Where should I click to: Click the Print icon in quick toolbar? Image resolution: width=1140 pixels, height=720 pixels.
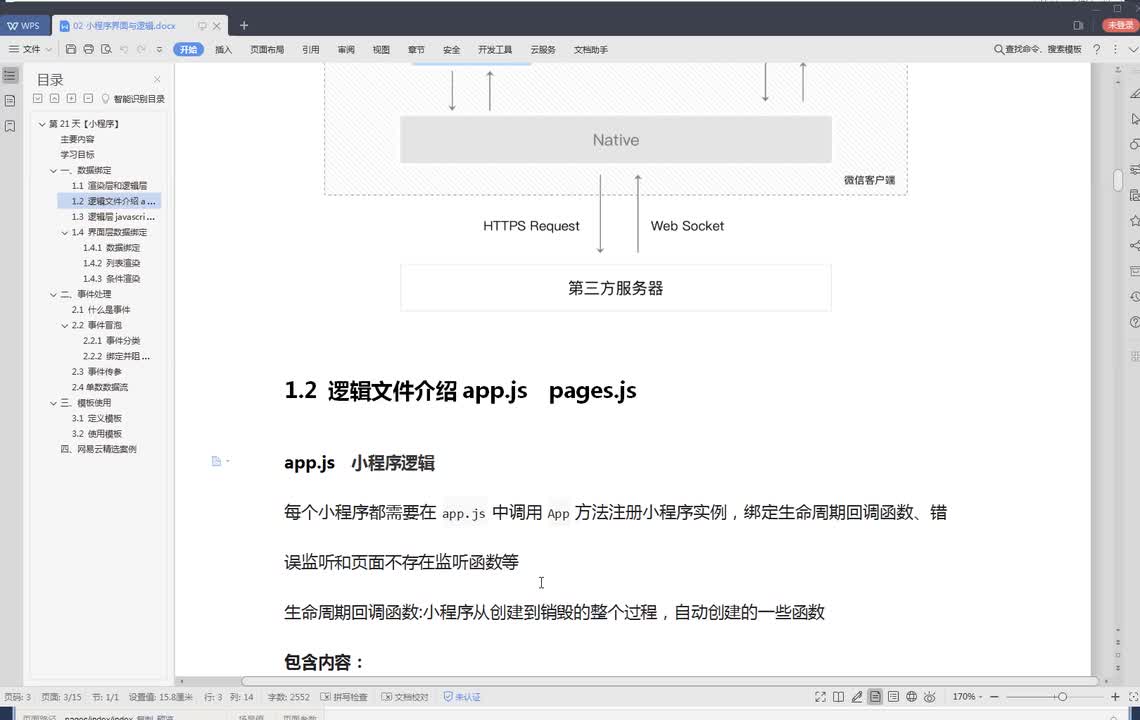coord(89,49)
